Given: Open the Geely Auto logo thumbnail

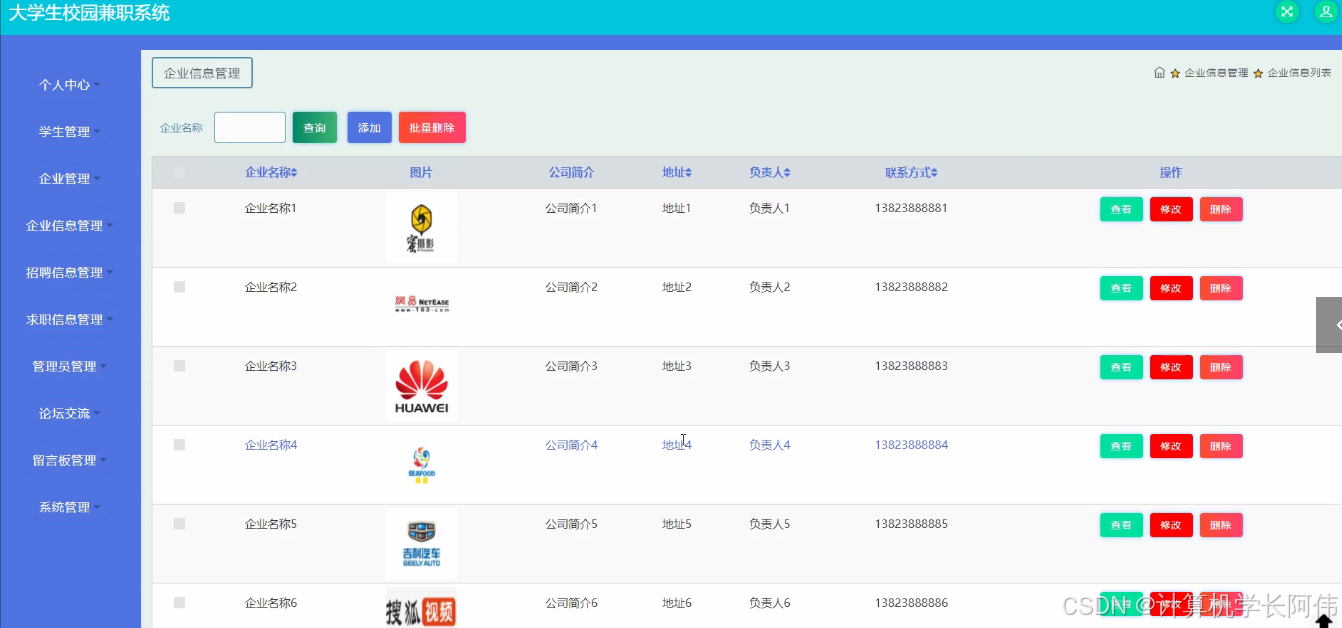Looking at the screenshot, I should click(421, 543).
